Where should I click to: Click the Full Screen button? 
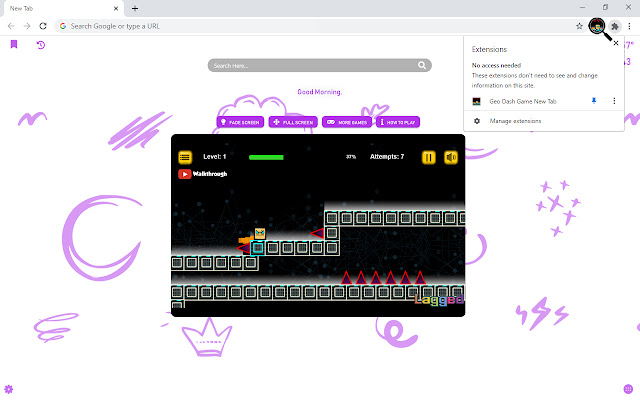[x=293, y=122]
